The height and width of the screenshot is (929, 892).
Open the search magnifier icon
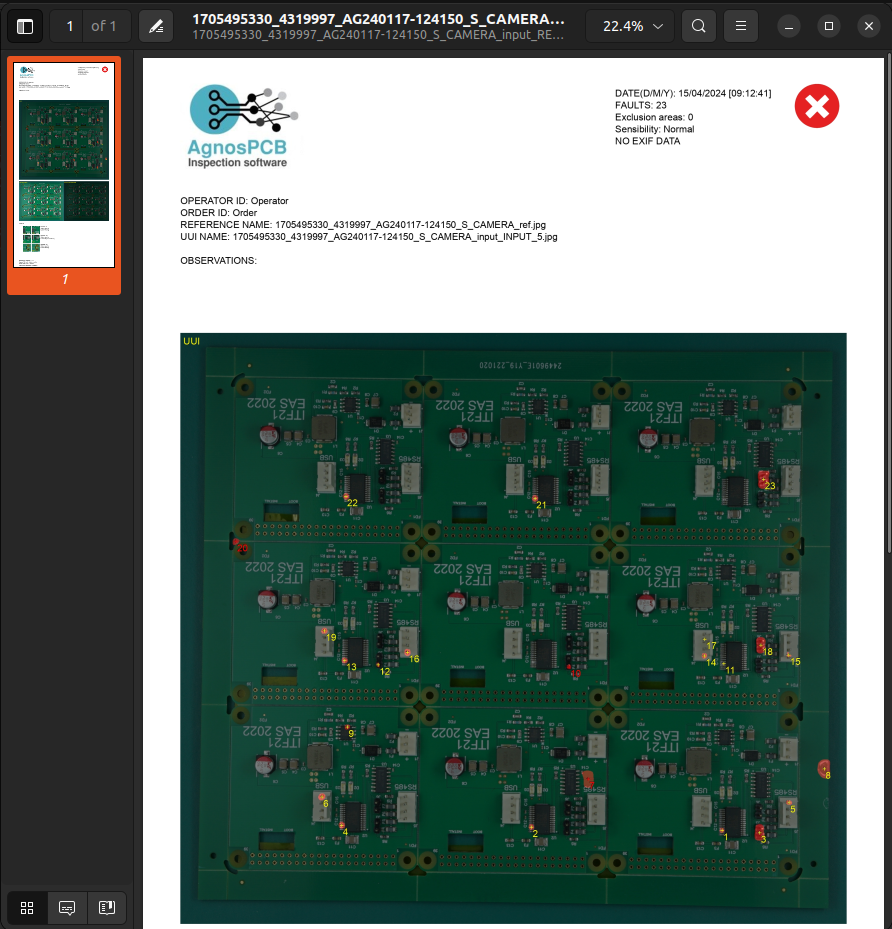(x=699, y=26)
